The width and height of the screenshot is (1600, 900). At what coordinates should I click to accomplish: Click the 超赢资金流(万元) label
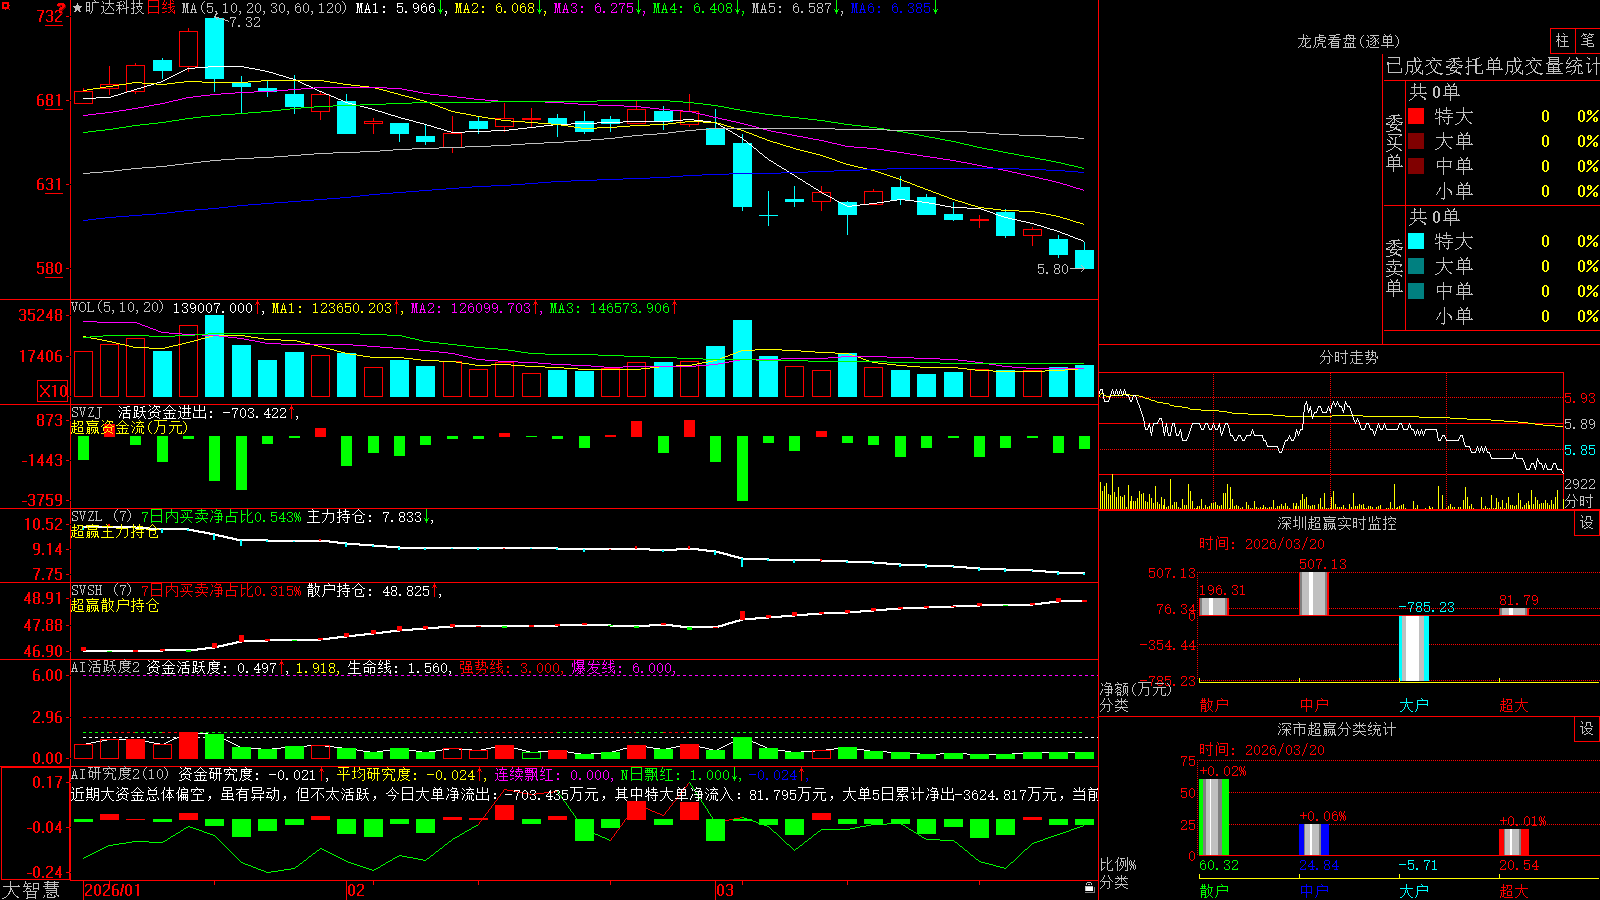[x=129, y=427]
